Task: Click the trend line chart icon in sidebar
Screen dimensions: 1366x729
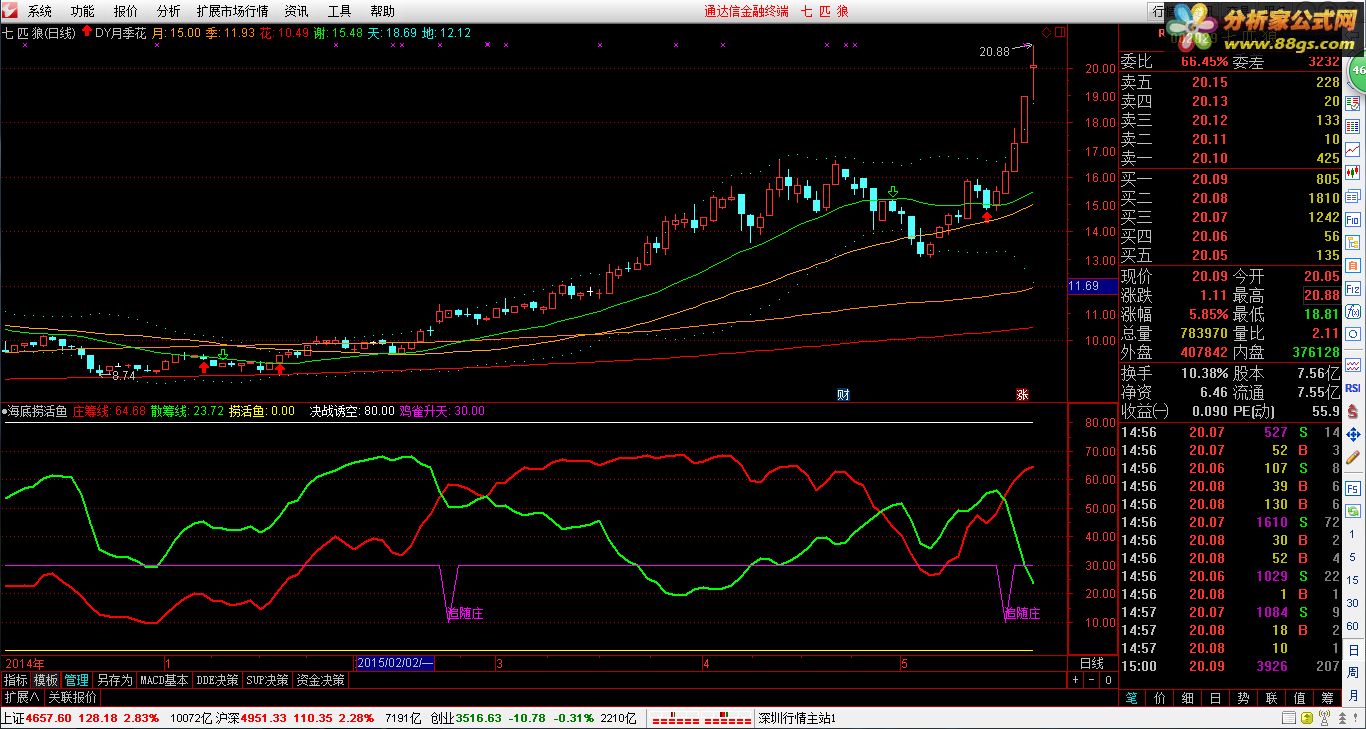Action: tap(1353, 148)
